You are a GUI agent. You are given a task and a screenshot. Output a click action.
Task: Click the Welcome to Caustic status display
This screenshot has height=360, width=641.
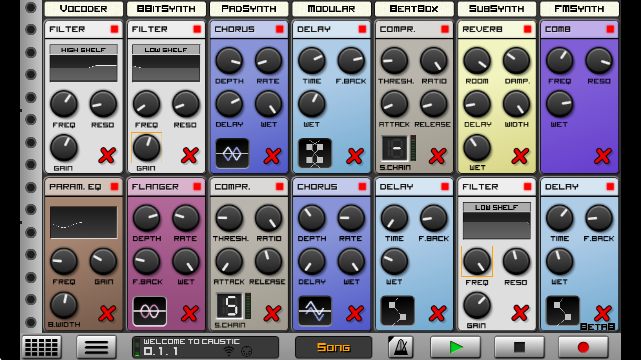pyautogui.click(x=205, y=347)
